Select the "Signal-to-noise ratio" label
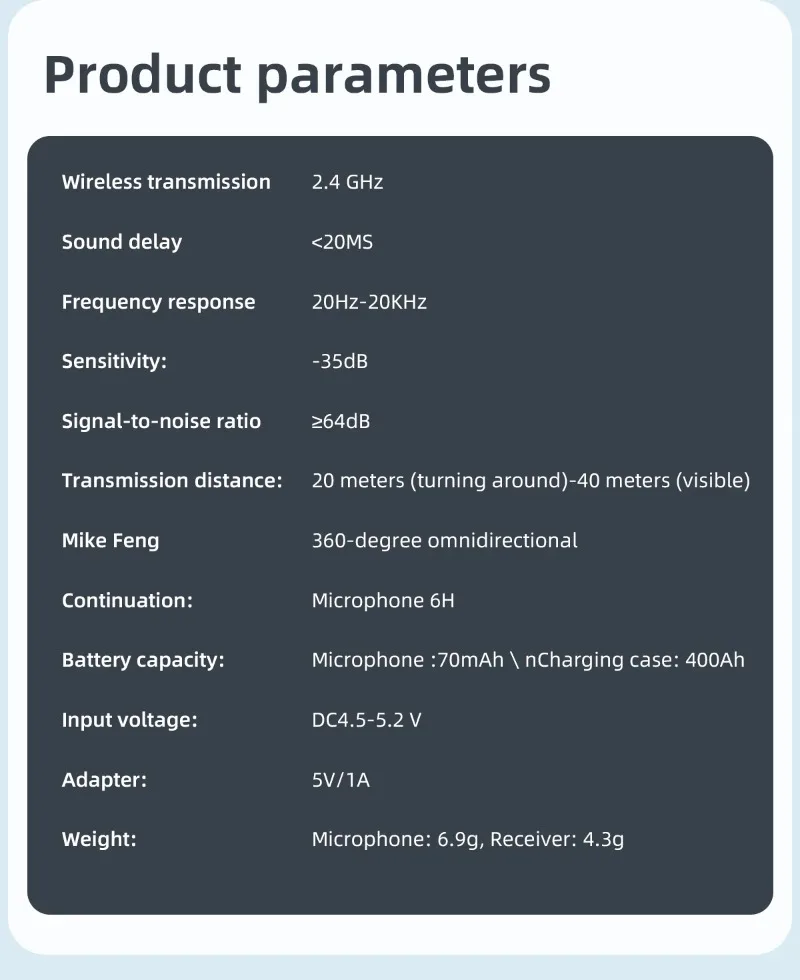The image size is (800, 980). [x=161, y=421]
